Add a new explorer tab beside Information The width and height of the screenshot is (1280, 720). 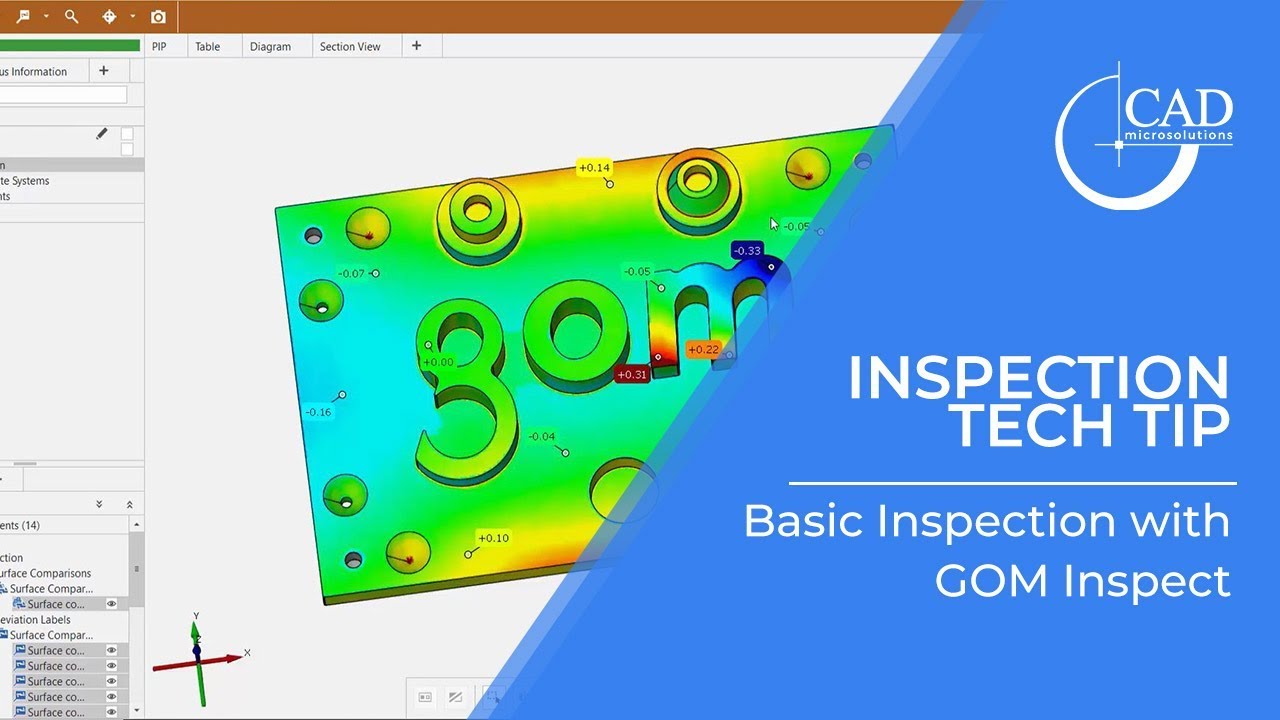click(x=103, y=71)
